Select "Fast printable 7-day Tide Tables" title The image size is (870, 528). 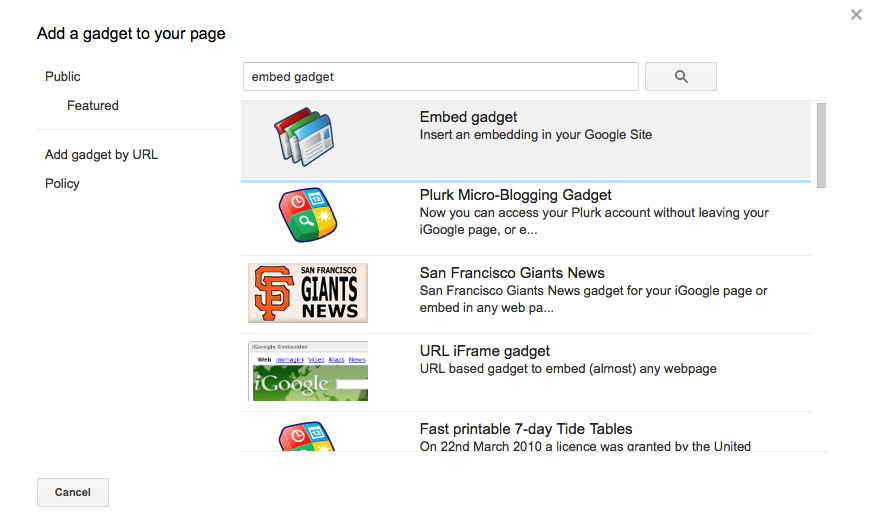click(526, 429)
